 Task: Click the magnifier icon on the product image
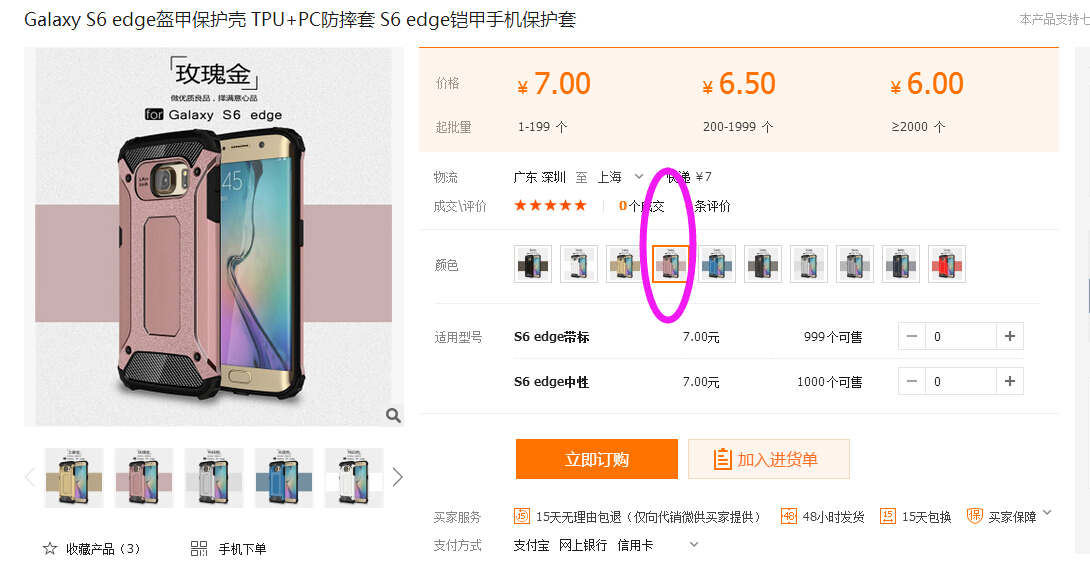[x=393, y=416]
